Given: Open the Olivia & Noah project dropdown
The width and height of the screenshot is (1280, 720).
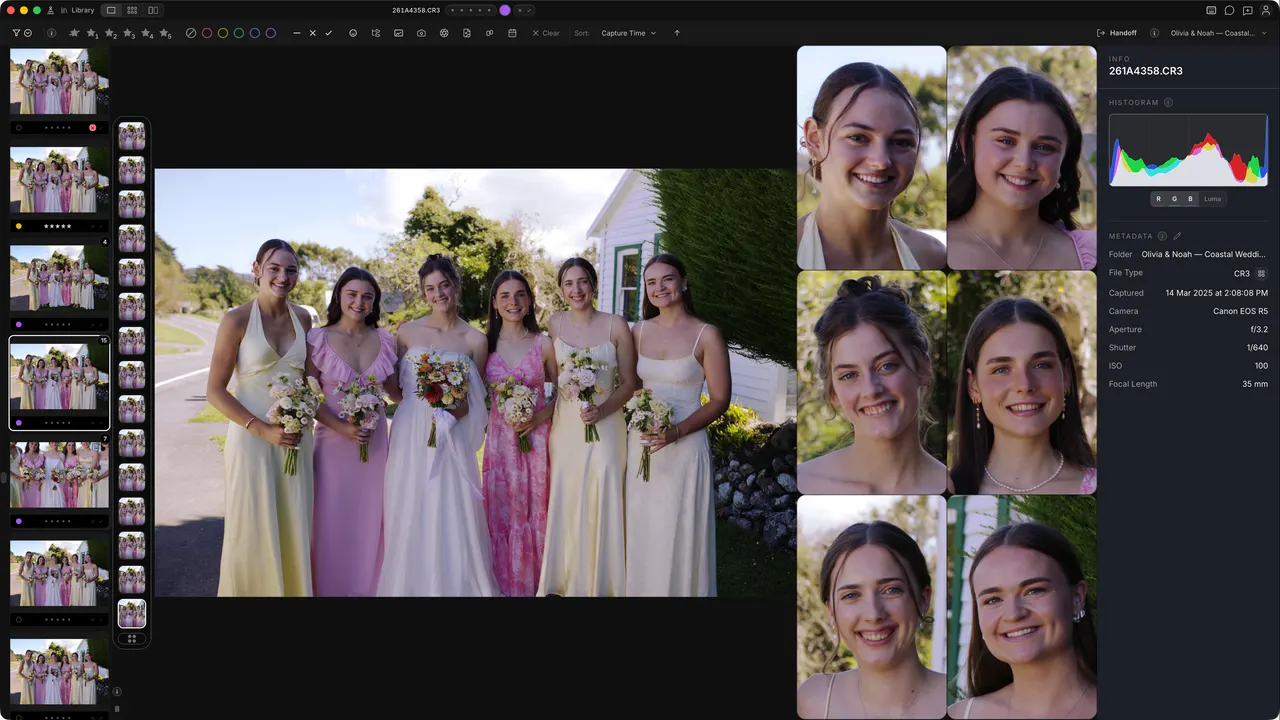Looking at the screenshot, I should (1219, 33).
